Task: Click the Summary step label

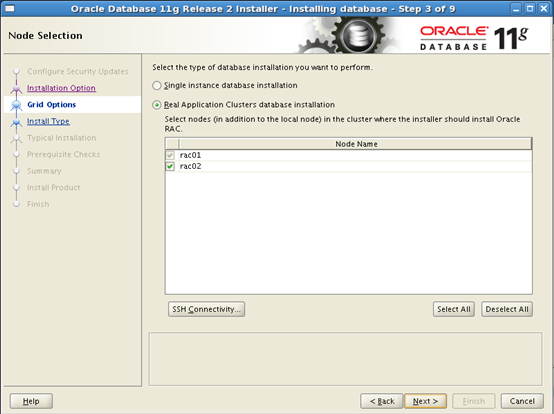Action: click(x=44, y=171)
